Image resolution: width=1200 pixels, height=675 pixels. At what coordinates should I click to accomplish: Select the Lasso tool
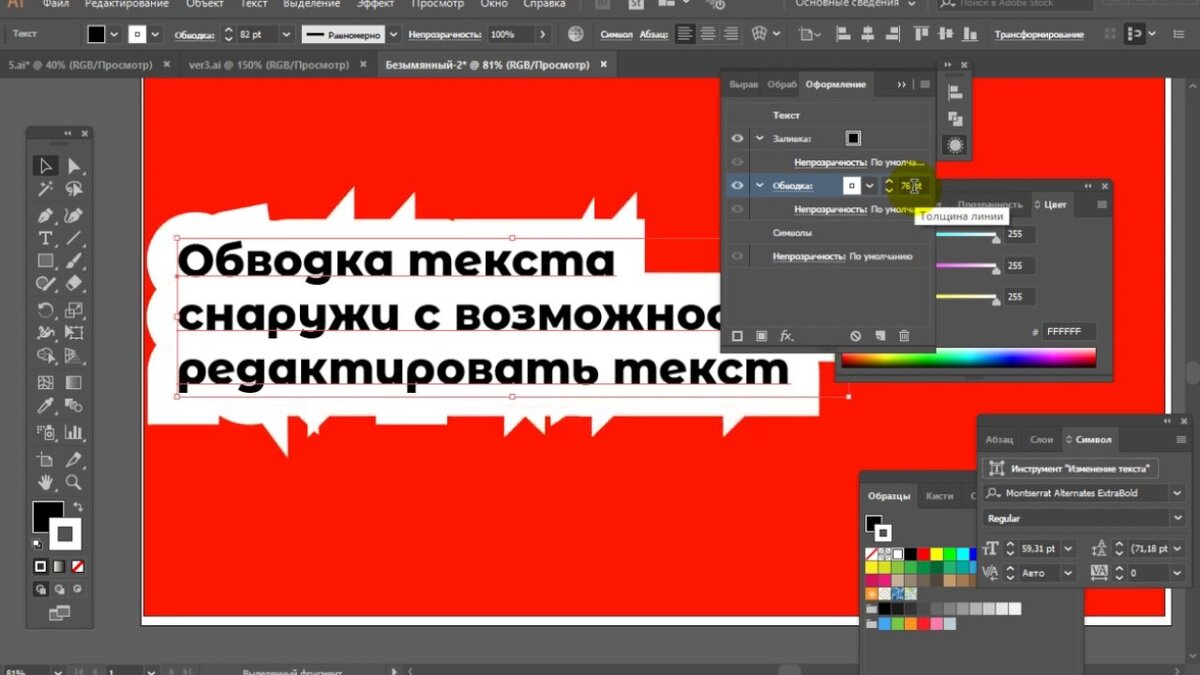click(x=74, y=189)
